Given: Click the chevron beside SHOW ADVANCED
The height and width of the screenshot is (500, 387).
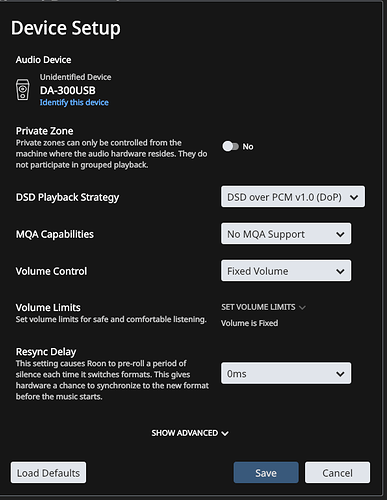Looking at the screenshot, I should pyautogui.click(x=225, y=433).
